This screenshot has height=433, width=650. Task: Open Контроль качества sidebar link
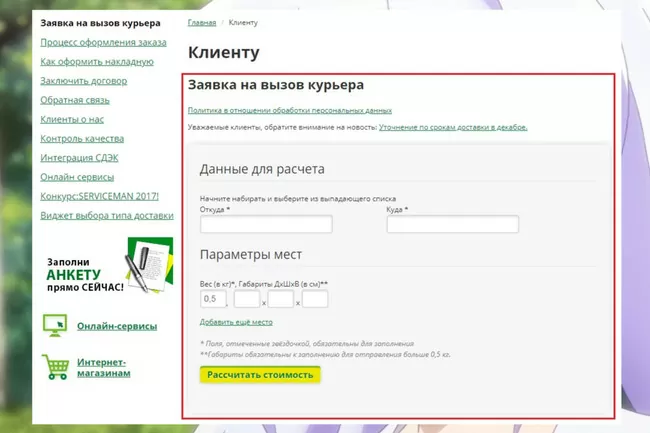tap(82, 138)
